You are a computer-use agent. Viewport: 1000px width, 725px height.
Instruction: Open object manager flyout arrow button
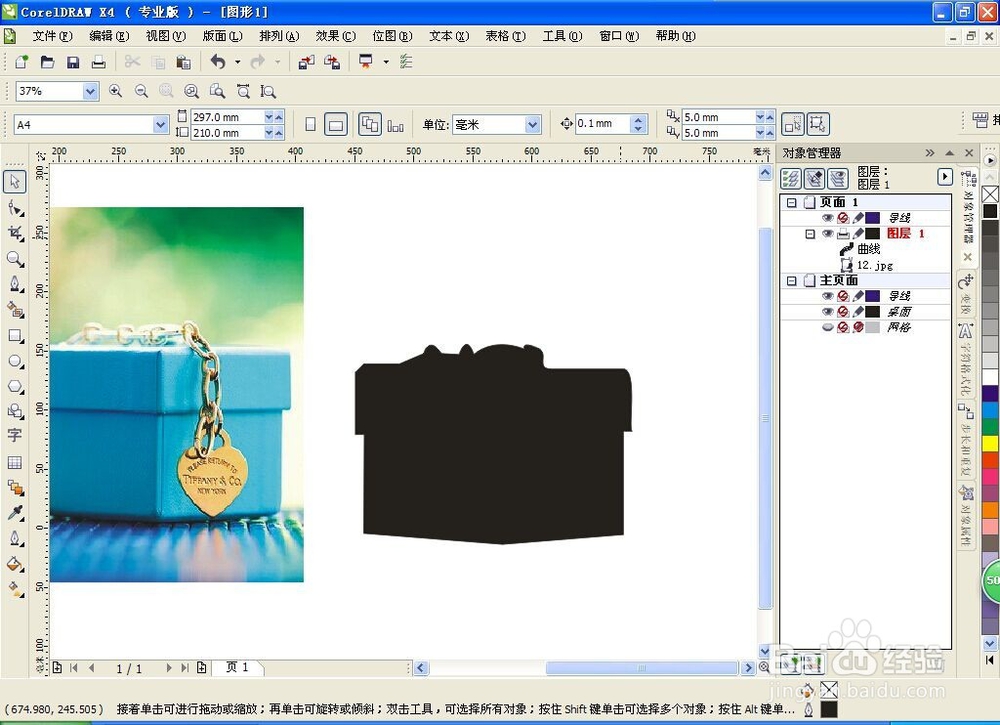(x=945, y=177)
